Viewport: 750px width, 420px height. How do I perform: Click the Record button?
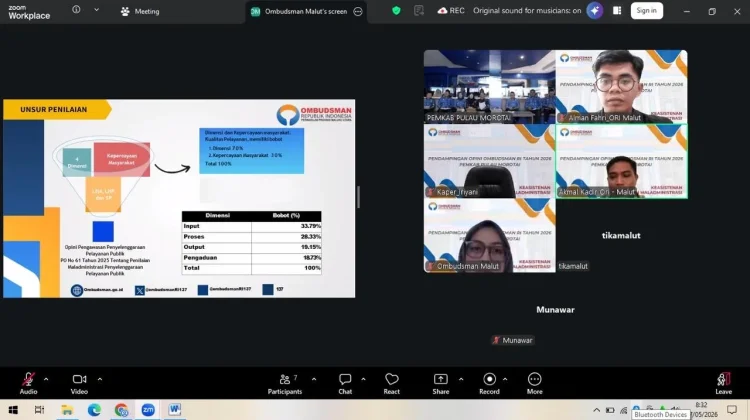pyautogui.click(x=489, y=383)
